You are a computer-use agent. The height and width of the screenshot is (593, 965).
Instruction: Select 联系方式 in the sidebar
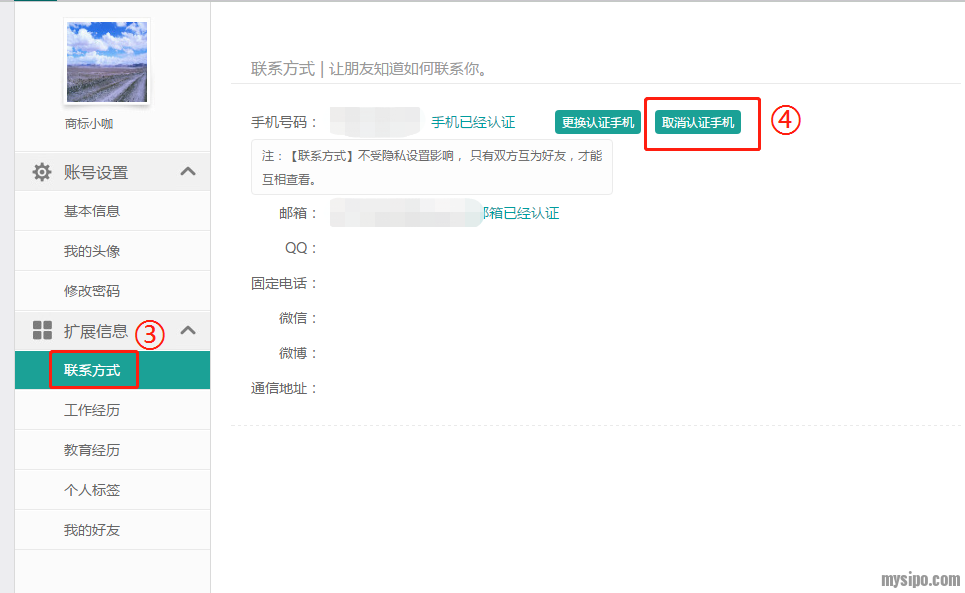(92, 371)
